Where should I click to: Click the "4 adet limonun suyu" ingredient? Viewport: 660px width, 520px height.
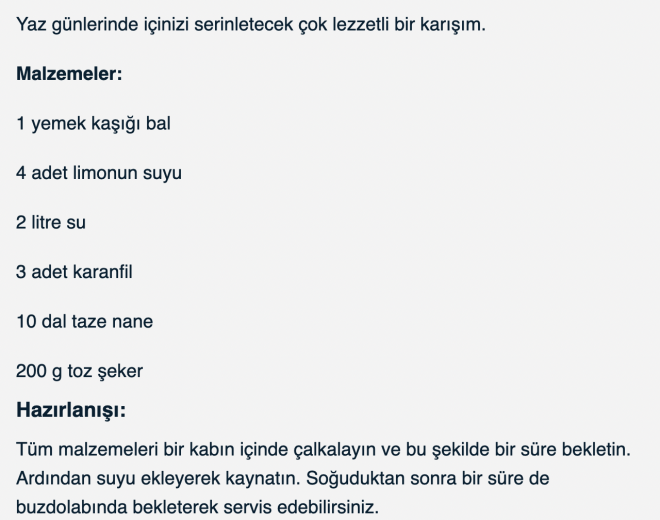99,173
